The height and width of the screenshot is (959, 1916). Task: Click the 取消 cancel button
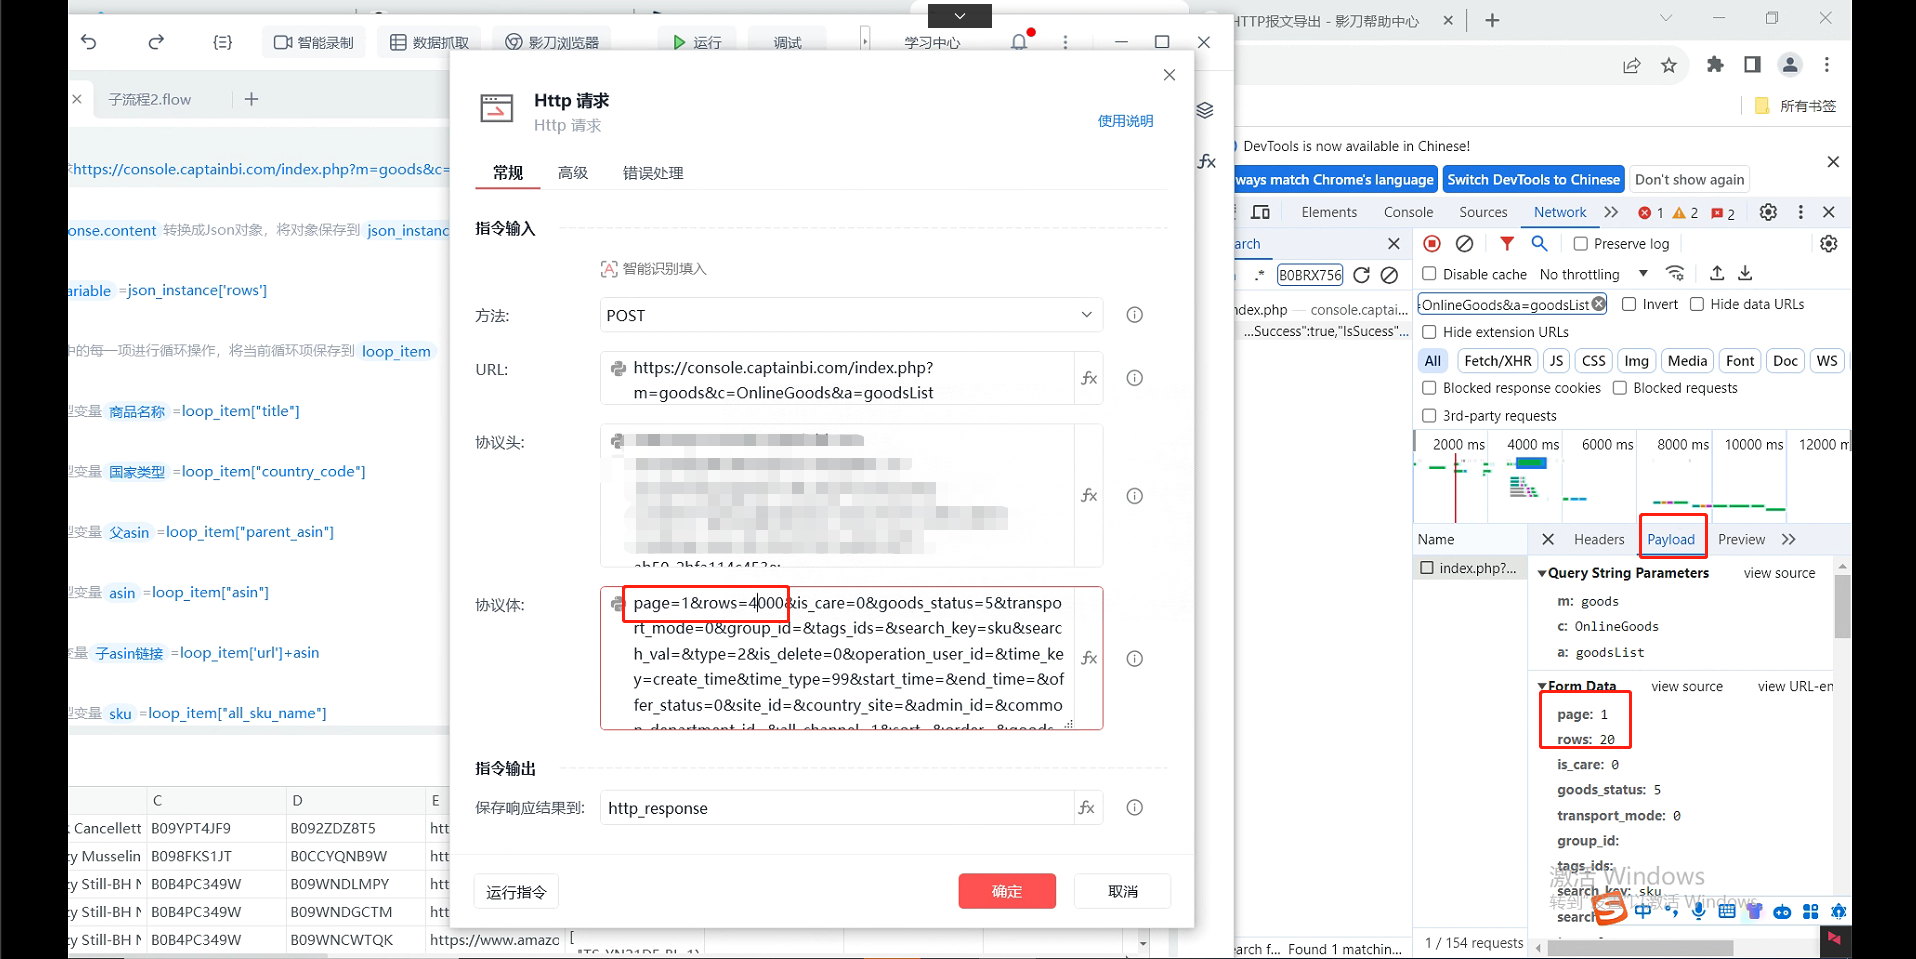point(1123,891)
